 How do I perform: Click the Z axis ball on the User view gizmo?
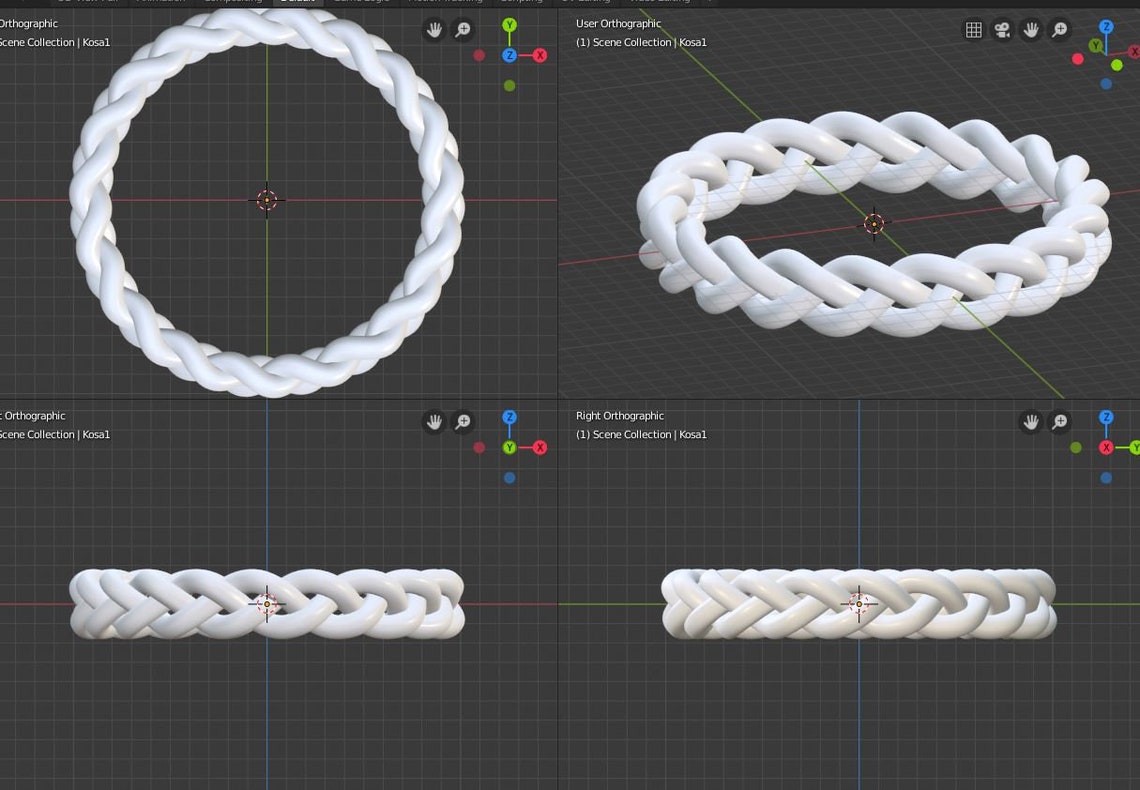point(1105,28)
